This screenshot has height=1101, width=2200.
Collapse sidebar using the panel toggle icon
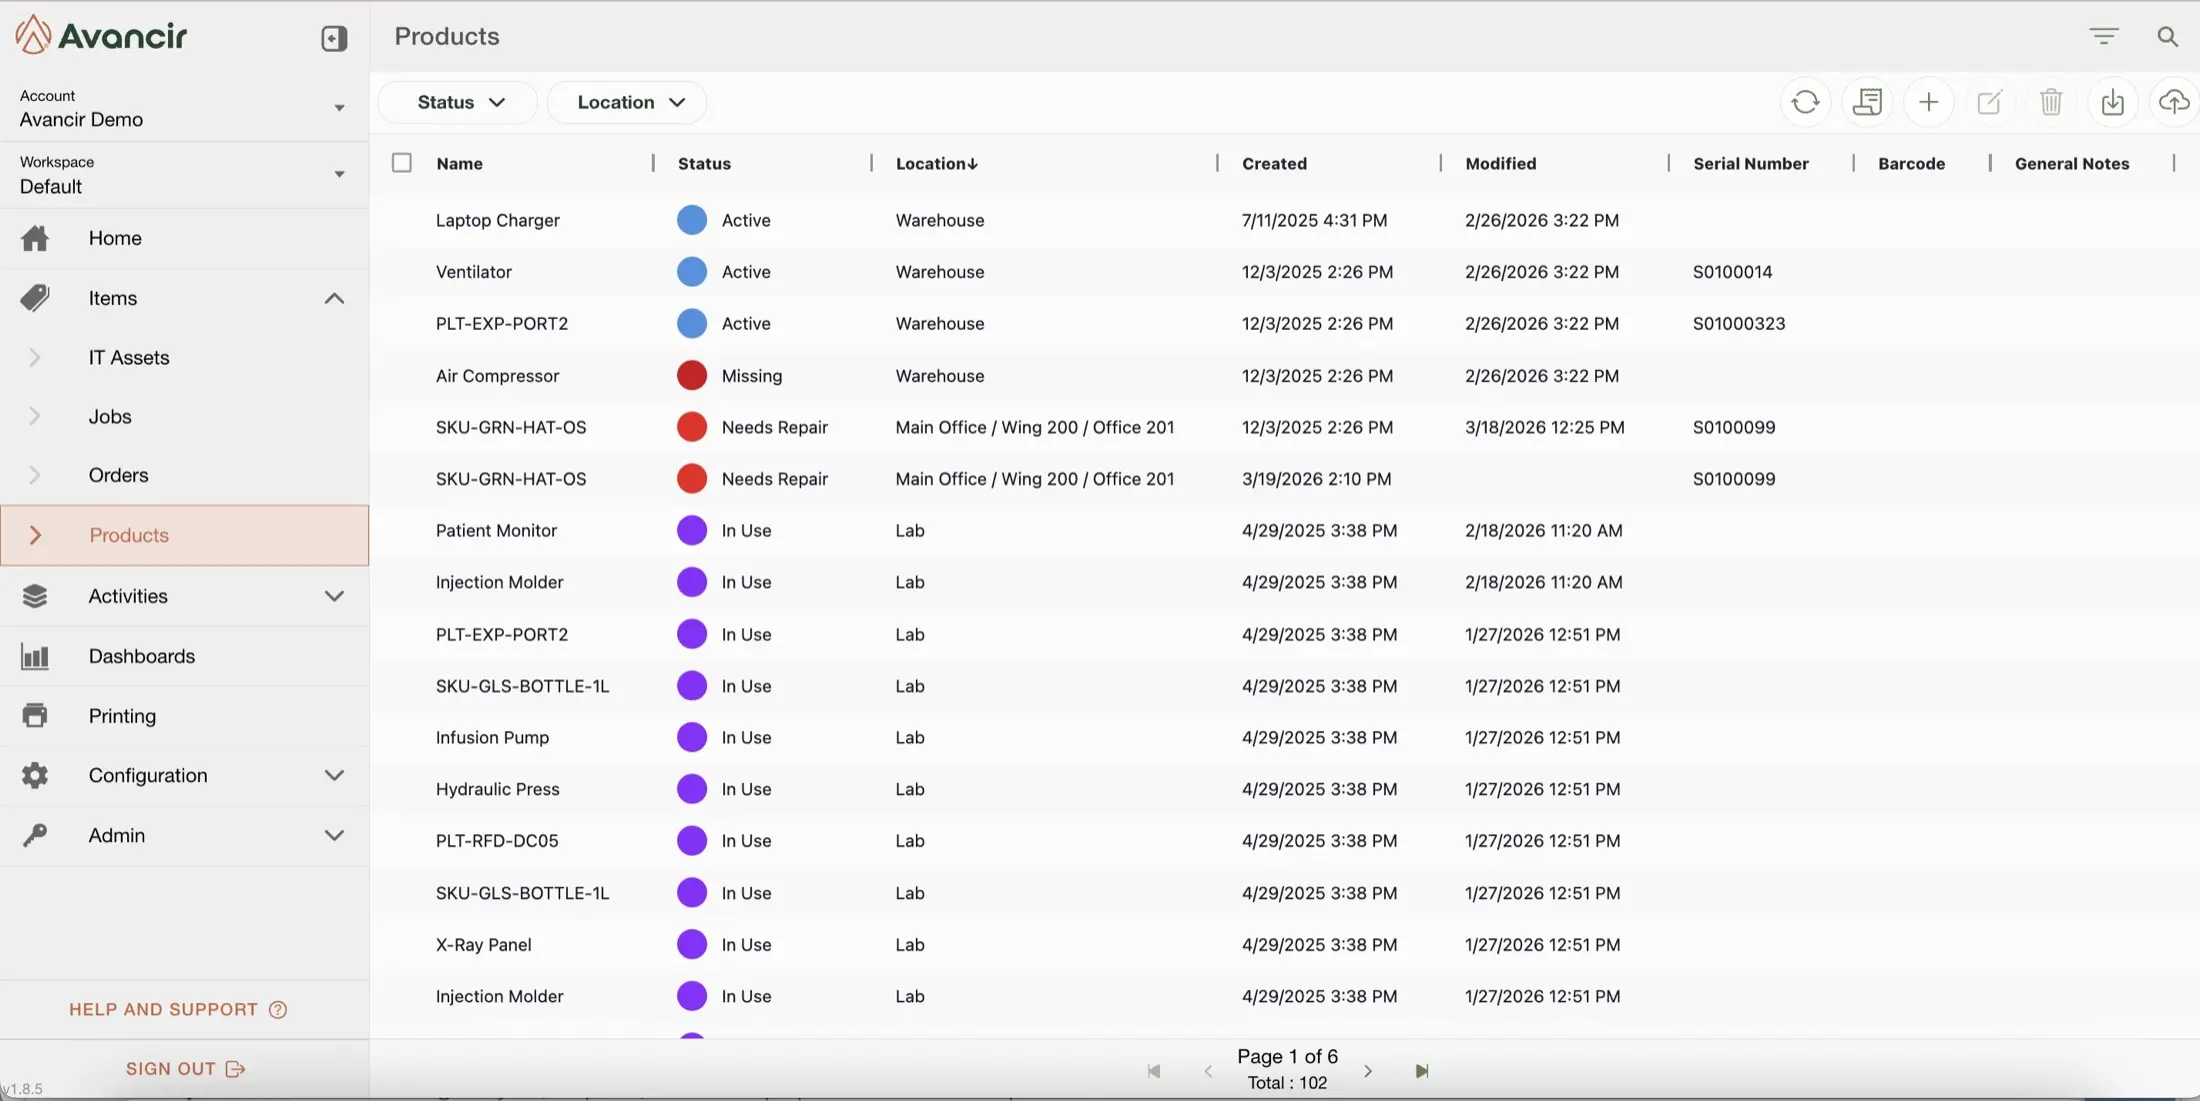tap(334, 38)
